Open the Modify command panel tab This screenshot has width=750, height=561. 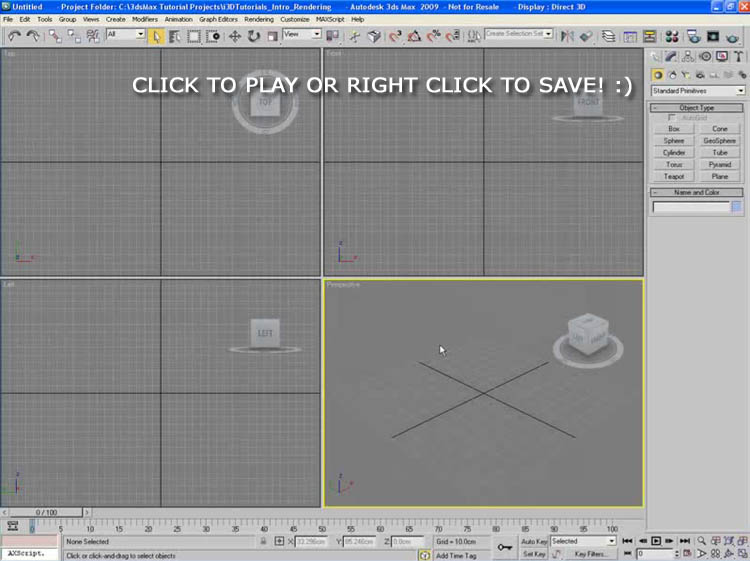pyautogui.click(x=672, y=57)
